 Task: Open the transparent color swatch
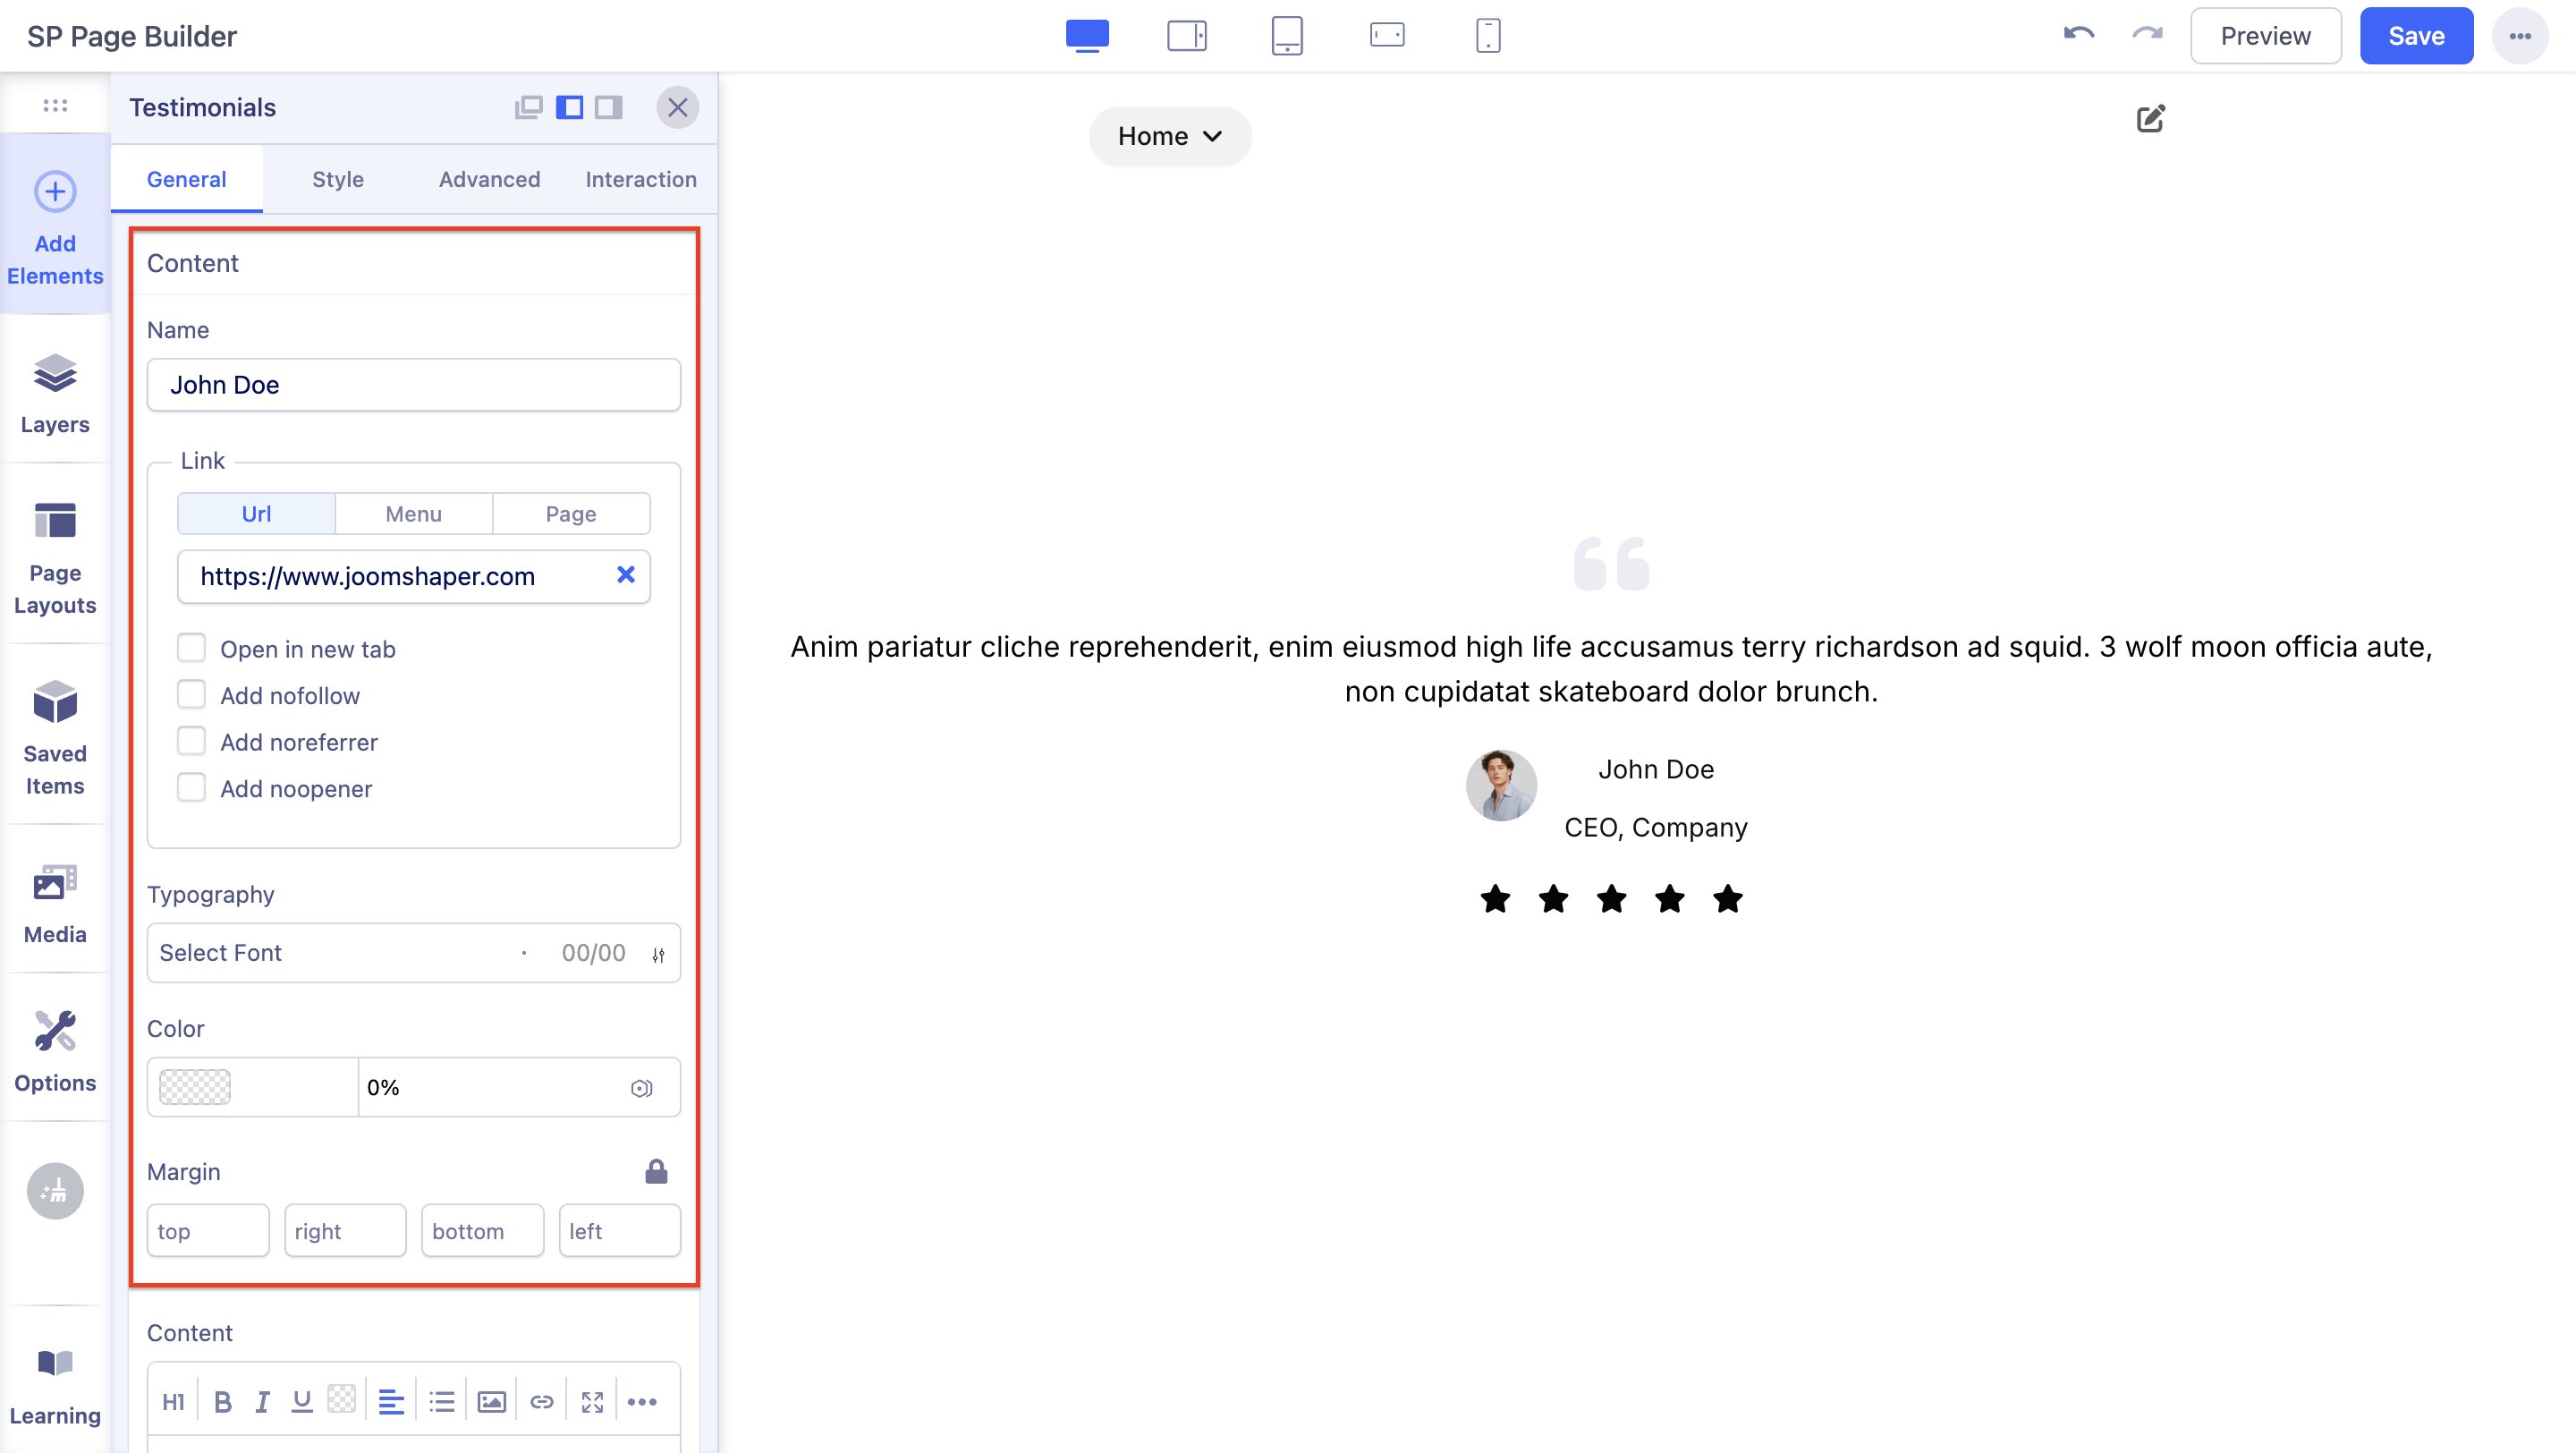click(195, 1087)
